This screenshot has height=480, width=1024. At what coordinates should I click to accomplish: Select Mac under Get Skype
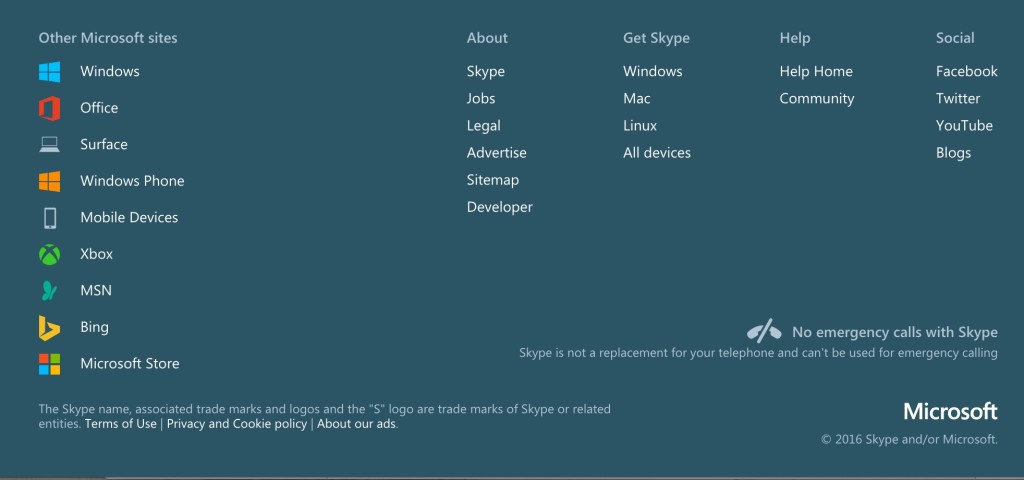pyautogui.click(x=637, y=99)
